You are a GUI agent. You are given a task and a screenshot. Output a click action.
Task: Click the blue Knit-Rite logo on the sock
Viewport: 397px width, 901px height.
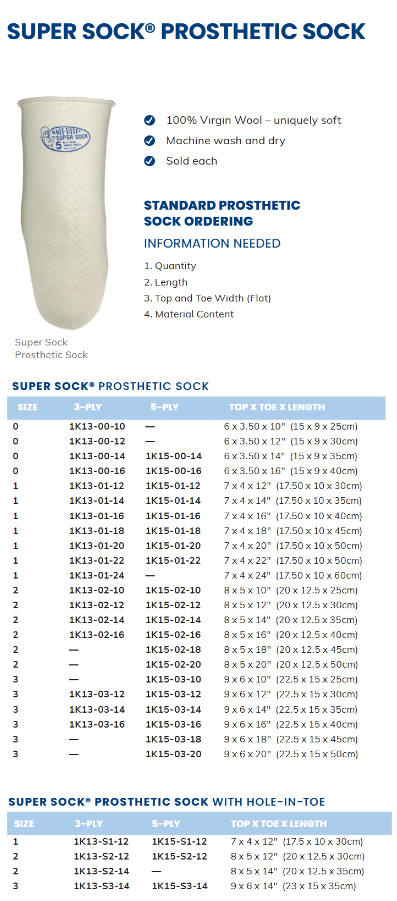point(65,138)
